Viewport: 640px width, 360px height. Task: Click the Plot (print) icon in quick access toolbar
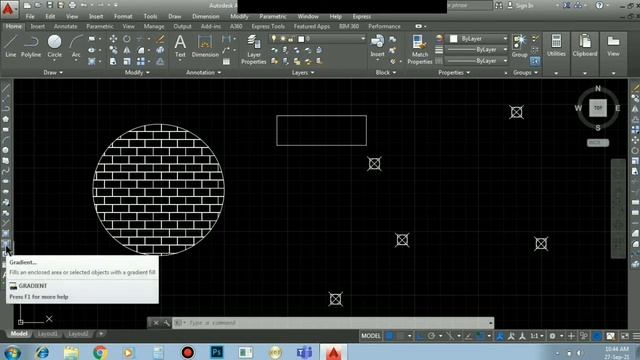(x=72, y=5)
